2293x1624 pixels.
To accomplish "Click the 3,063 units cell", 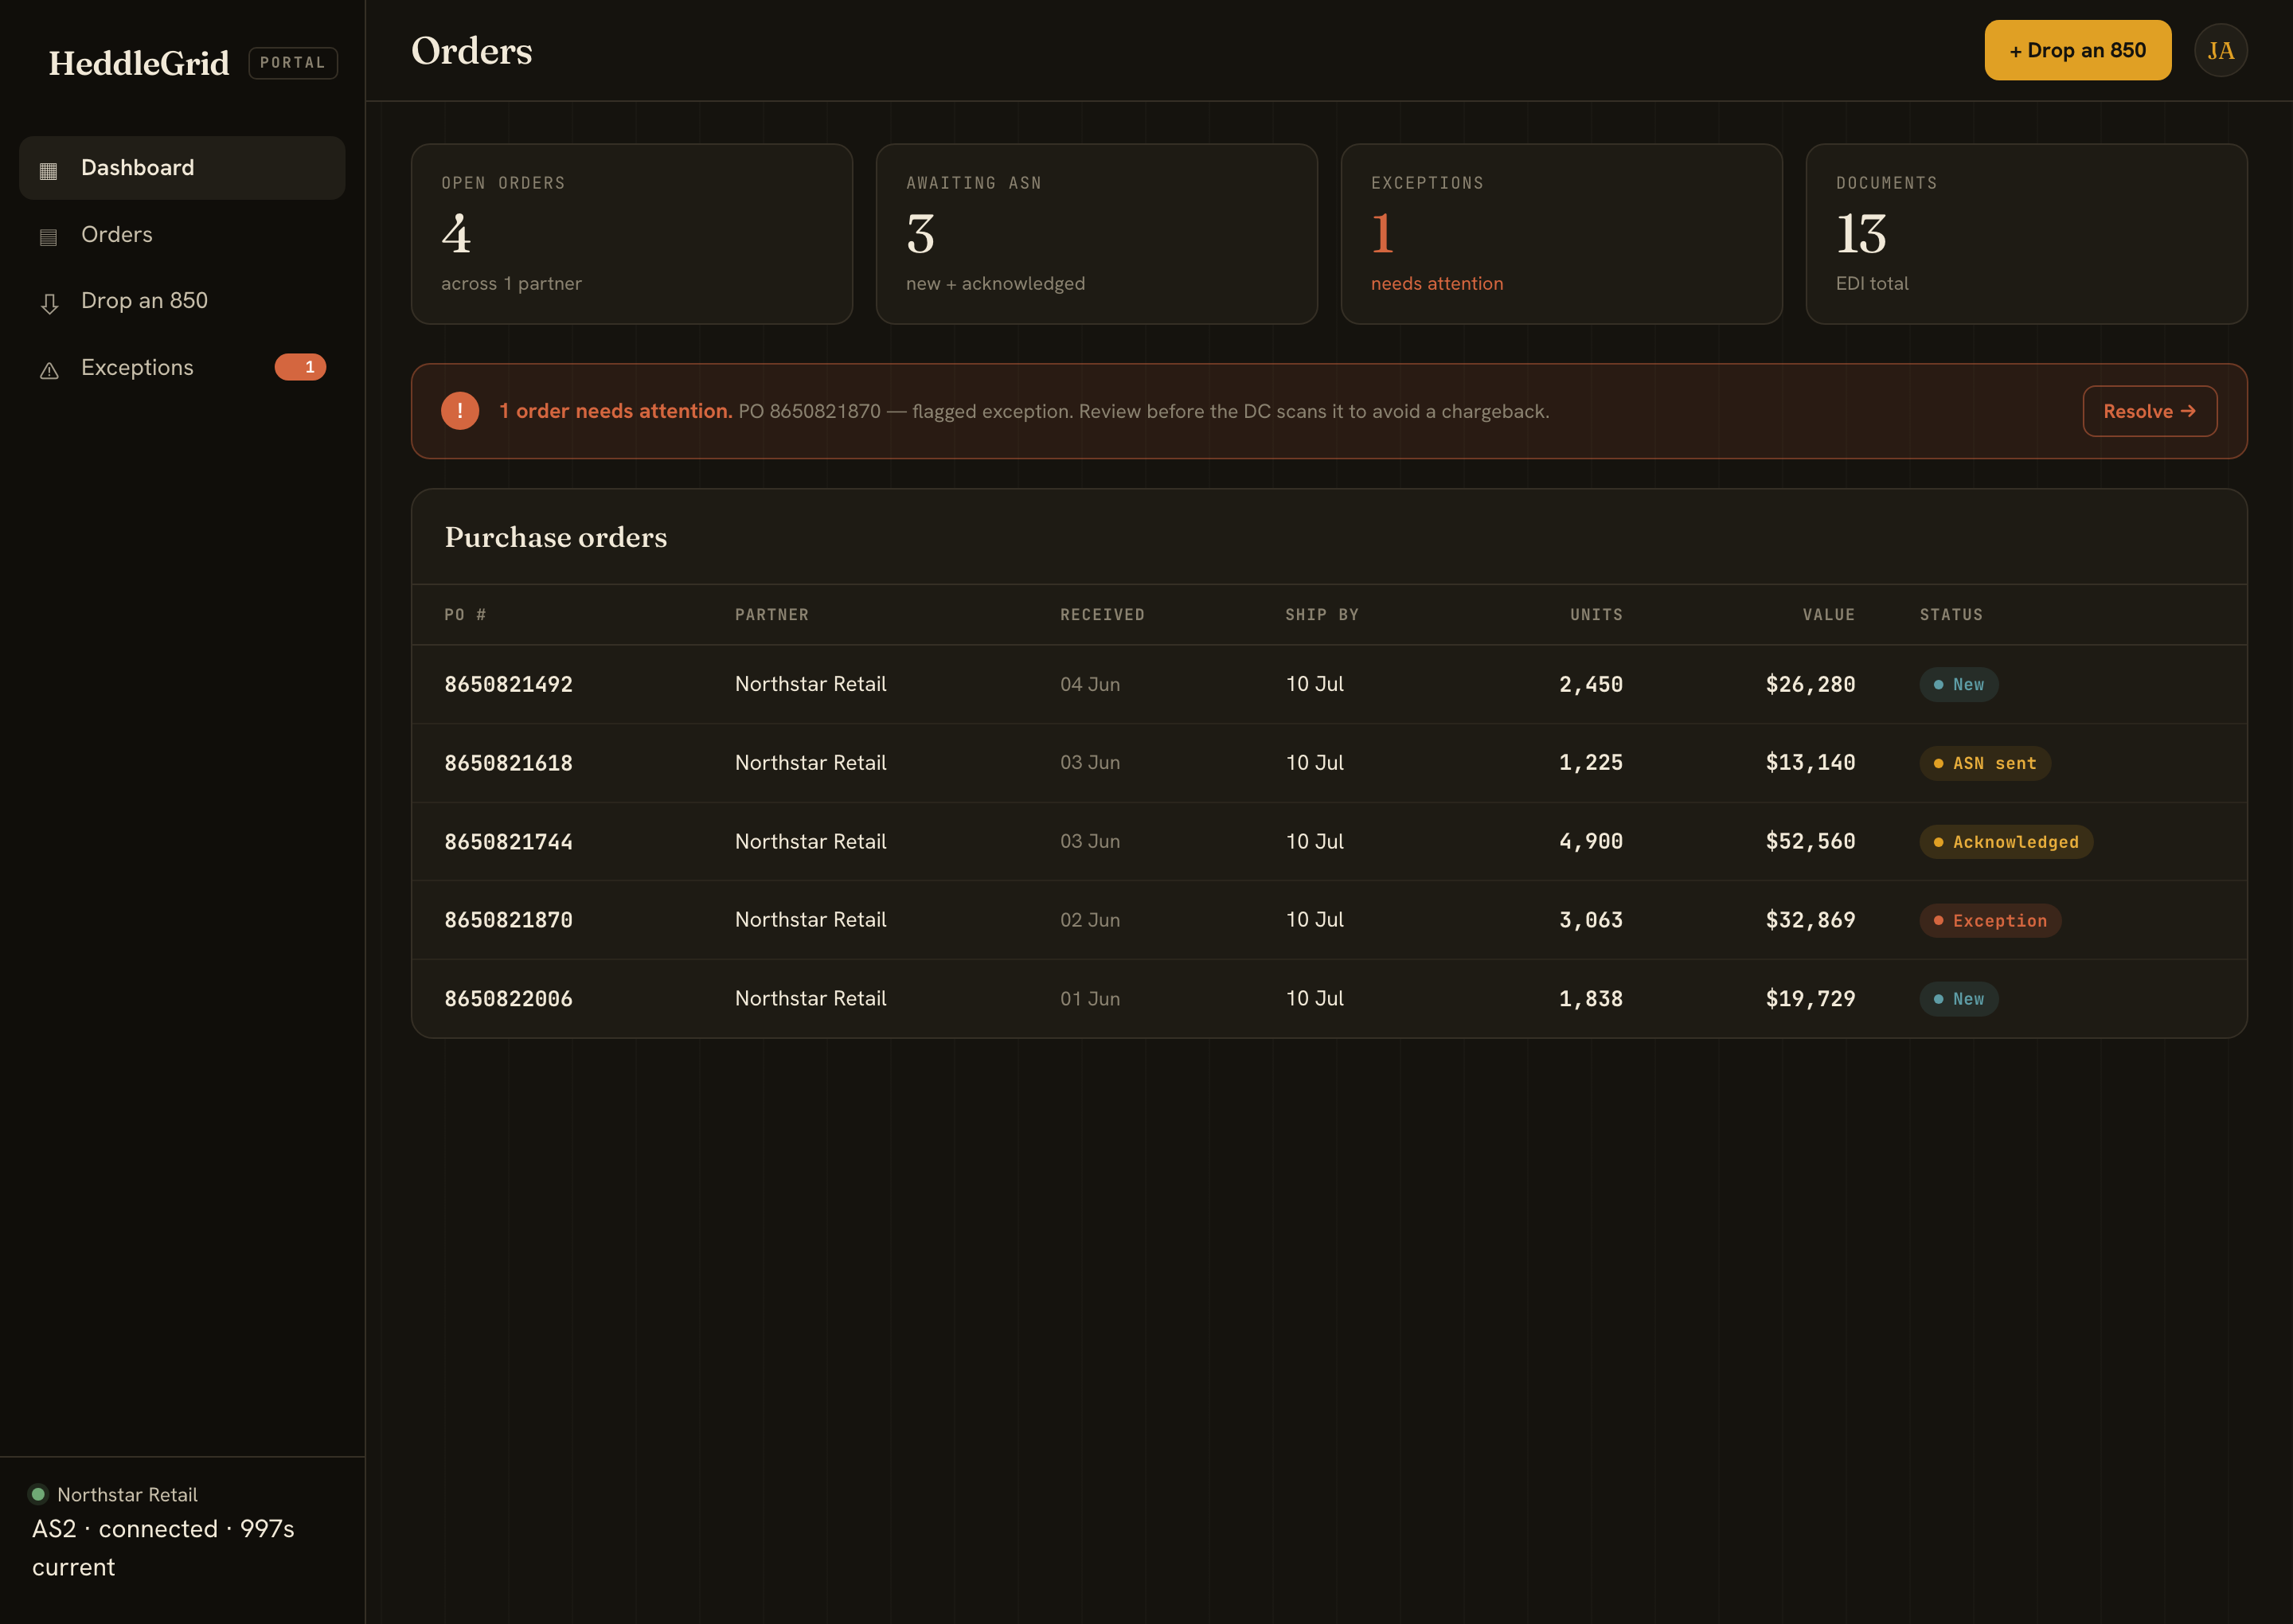I will tap(1591, 920).
